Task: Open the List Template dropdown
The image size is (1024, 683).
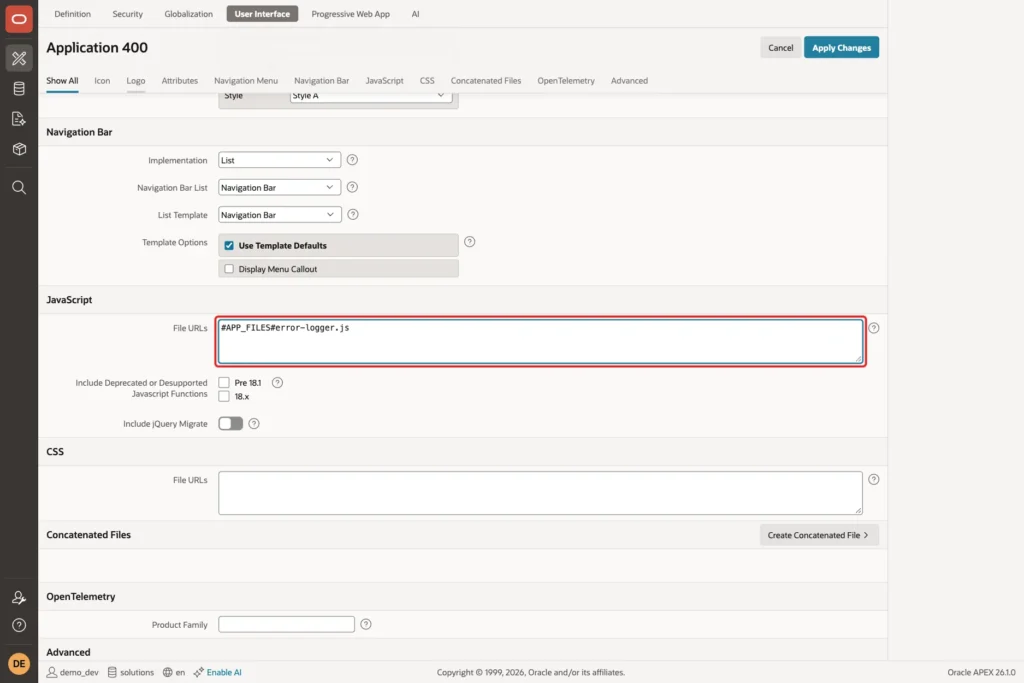Action: coord(280,215)
